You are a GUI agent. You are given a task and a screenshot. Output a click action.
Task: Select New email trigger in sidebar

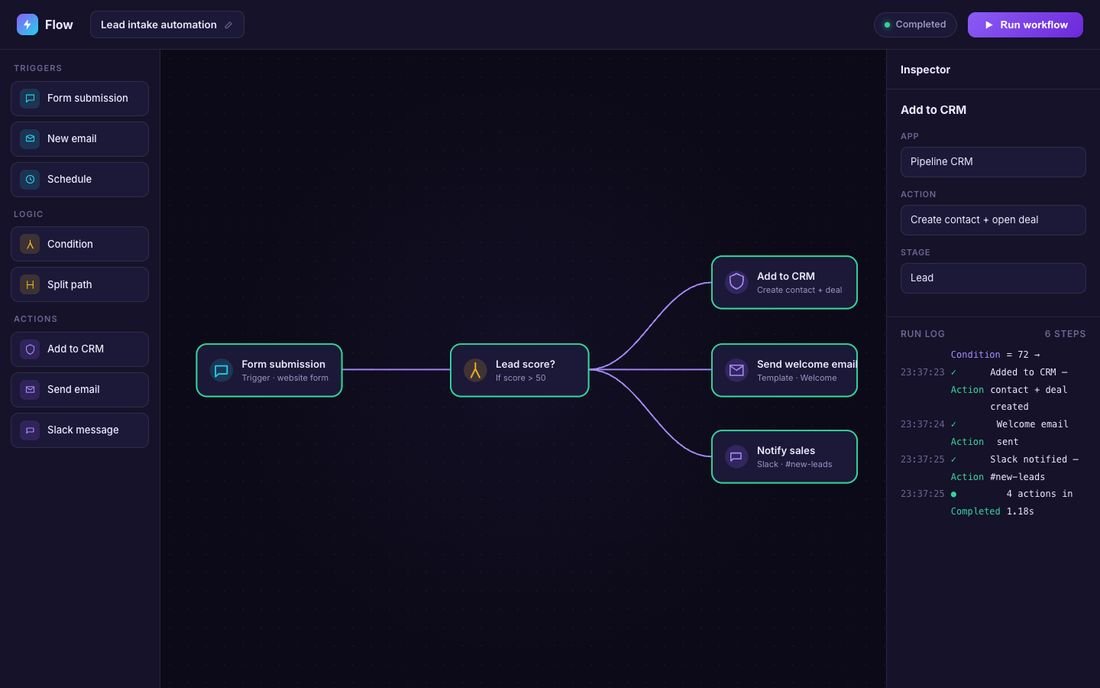tap(80, 139)
